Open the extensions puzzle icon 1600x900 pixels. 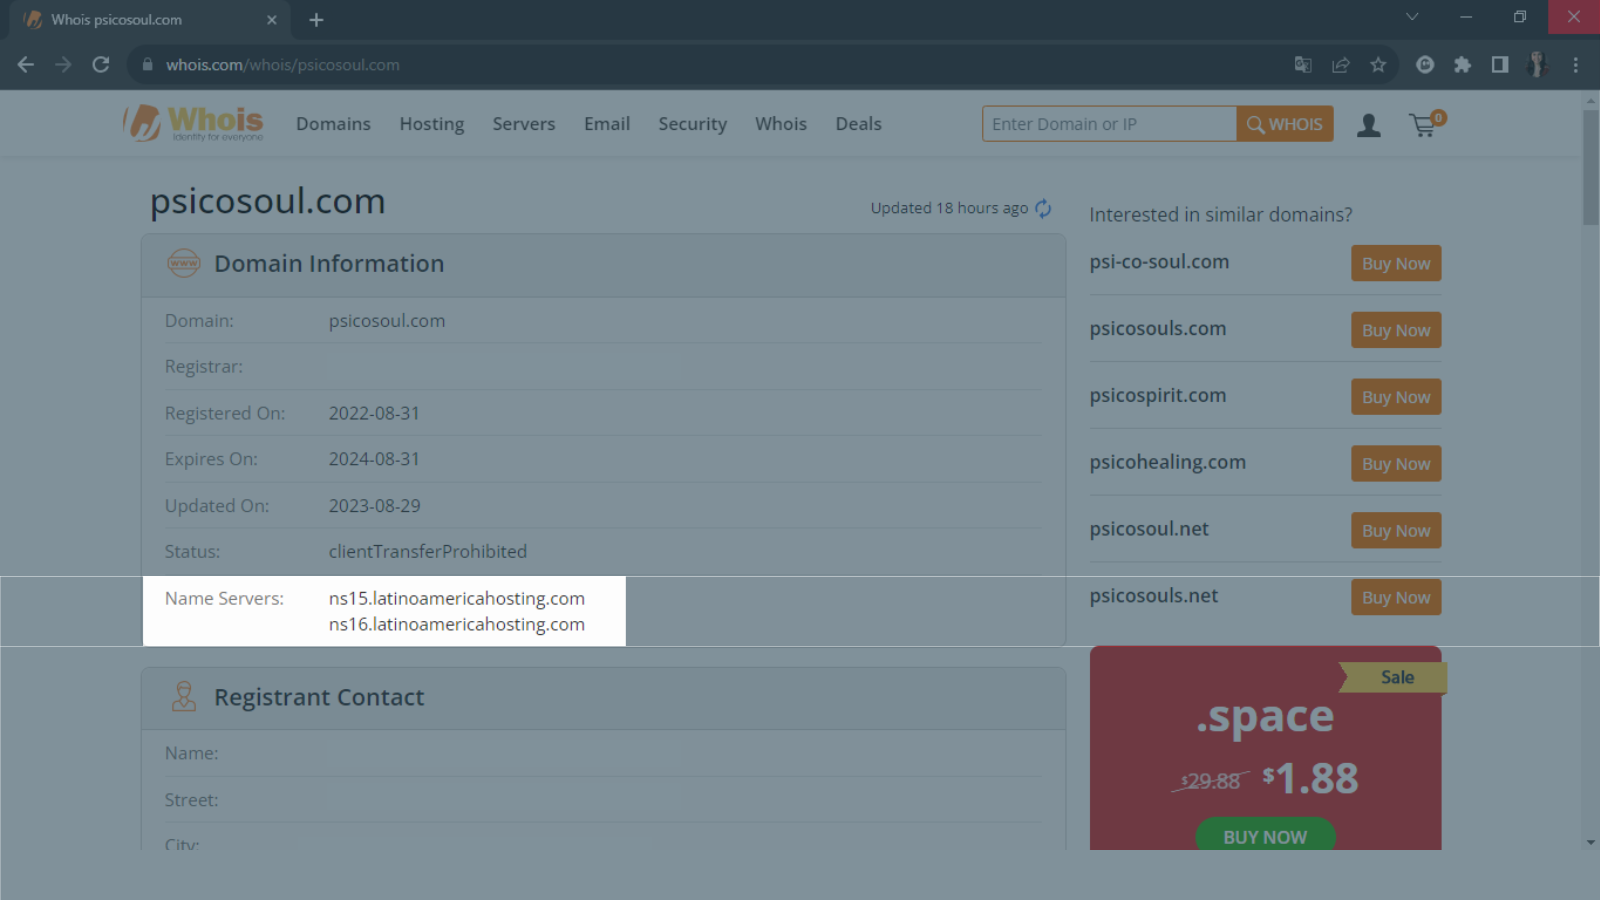[1462, 65]
